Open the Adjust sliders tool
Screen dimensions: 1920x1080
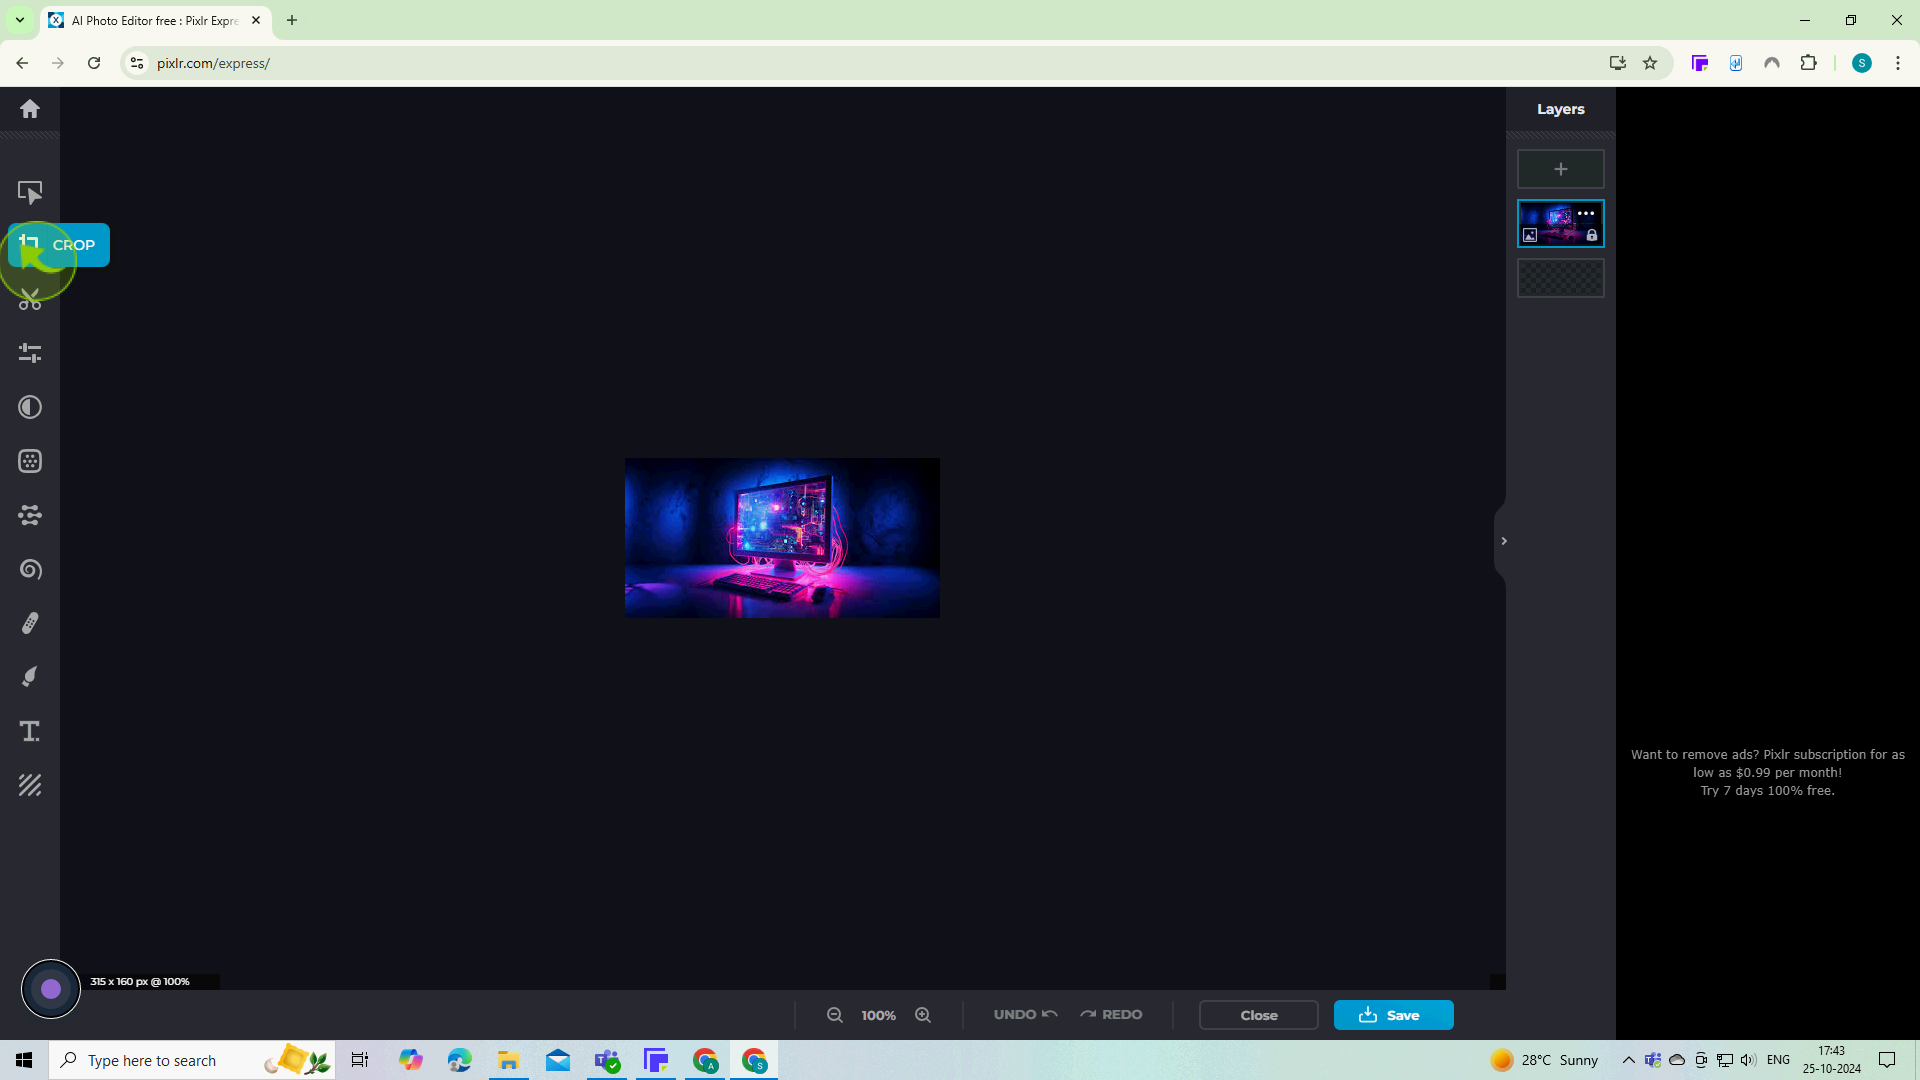(x=30, y=353)
